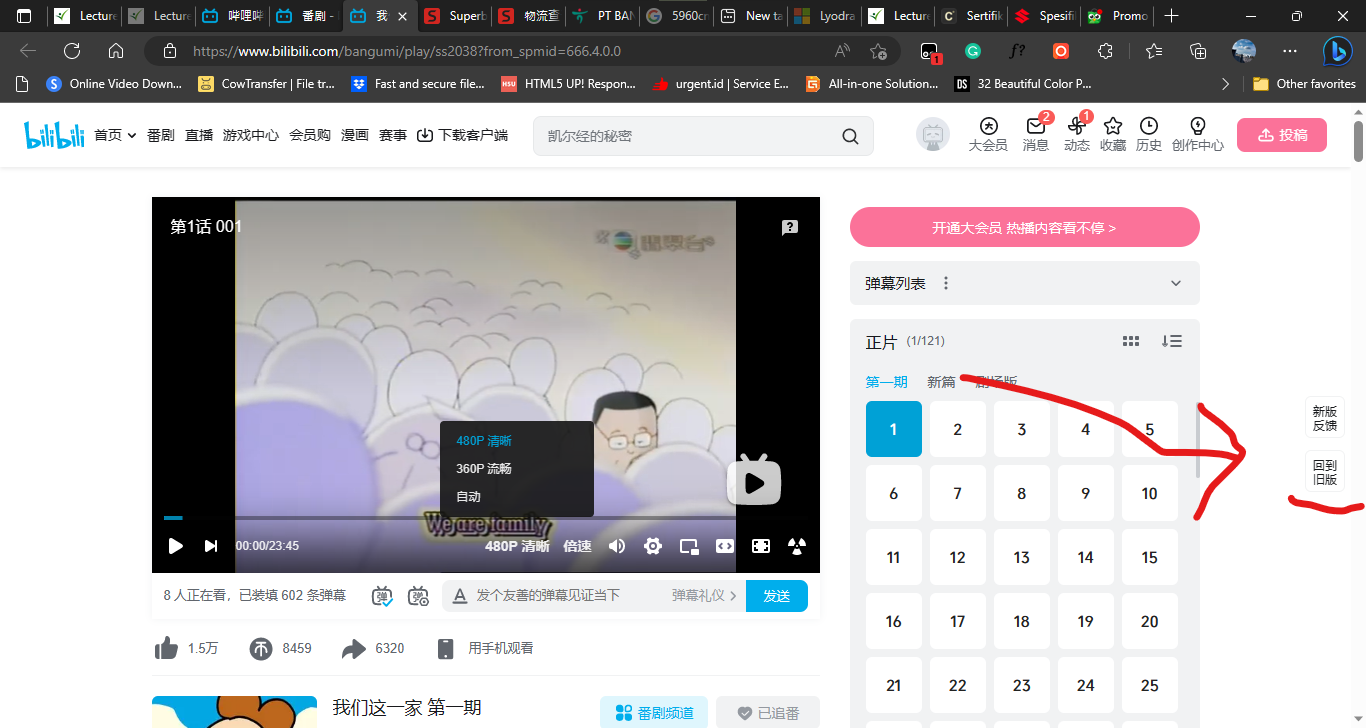This screenshot has height=728, width=1366.
Task: Open 创作中心 creator center icon
Action: click(x=1197, y=134)
